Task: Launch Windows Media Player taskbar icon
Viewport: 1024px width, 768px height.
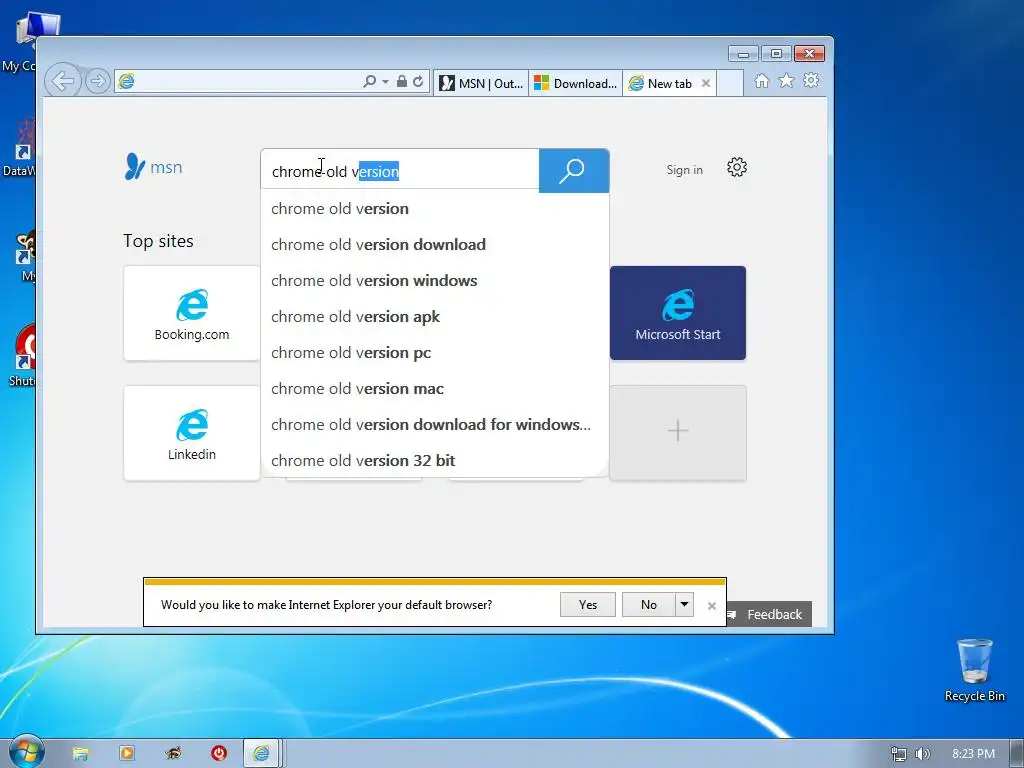Action: tap(127, 754)
